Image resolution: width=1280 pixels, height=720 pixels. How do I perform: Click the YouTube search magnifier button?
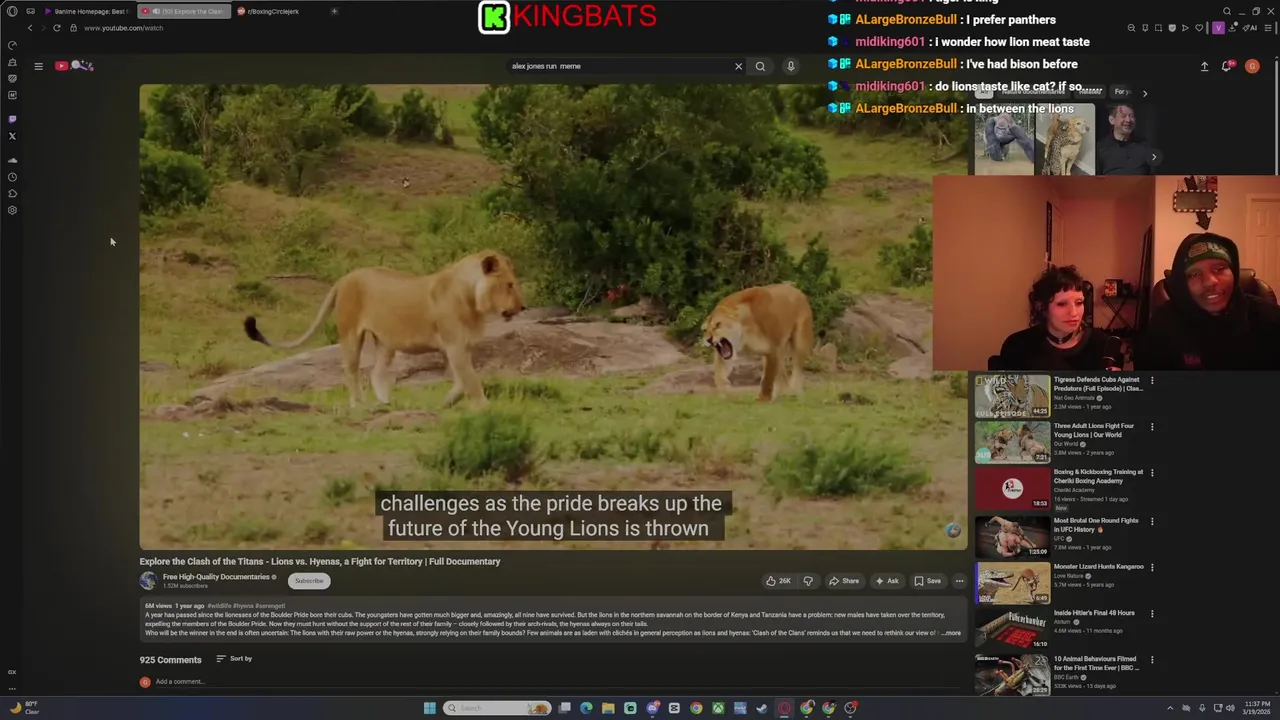[x=760, y=66]
